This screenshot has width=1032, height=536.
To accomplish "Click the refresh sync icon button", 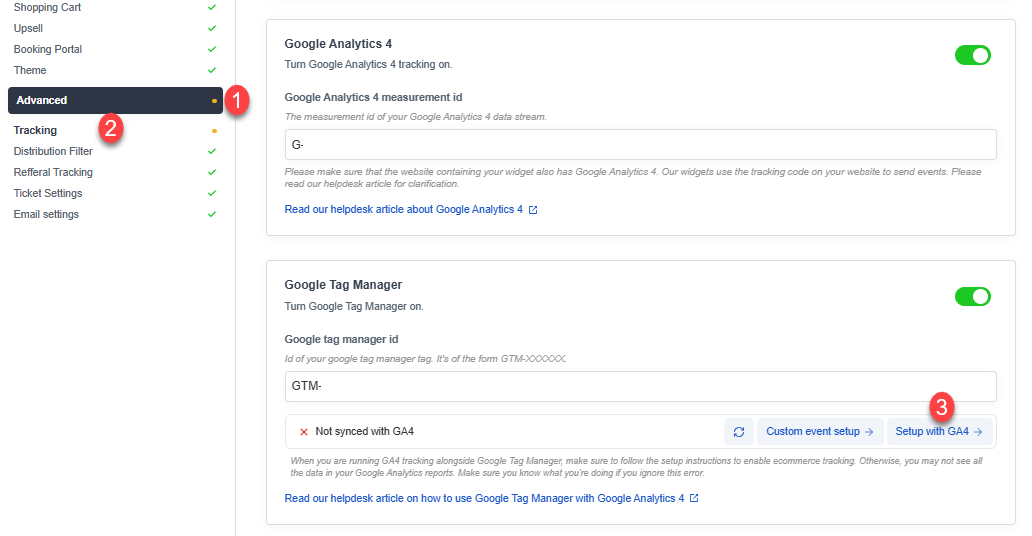I will (738, 432).
